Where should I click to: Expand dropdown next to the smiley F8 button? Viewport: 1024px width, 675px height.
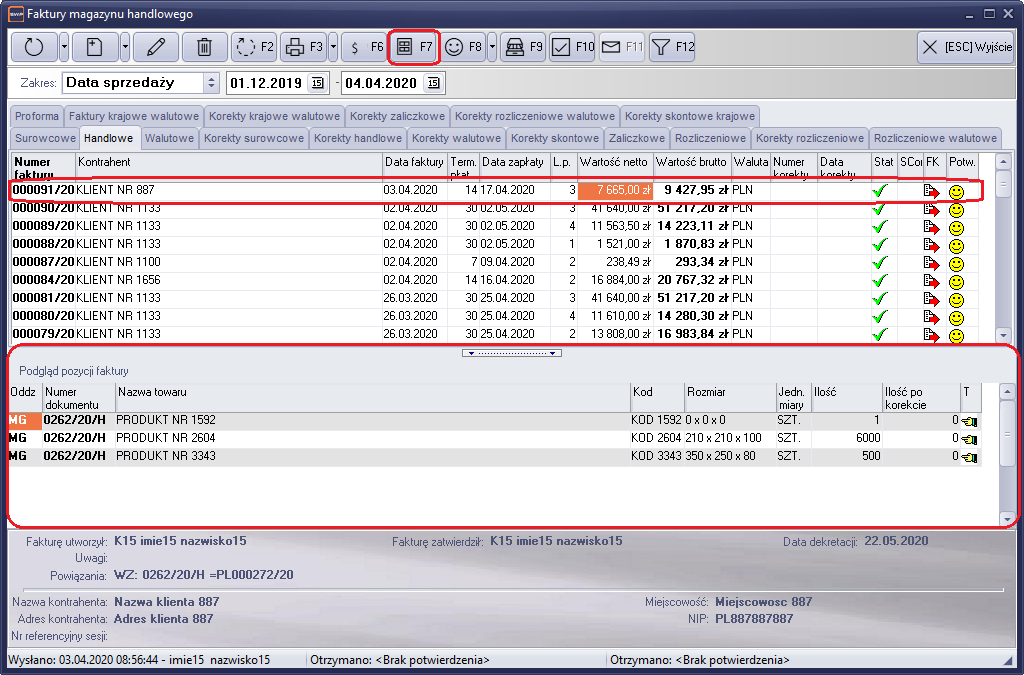coord(493,47)
